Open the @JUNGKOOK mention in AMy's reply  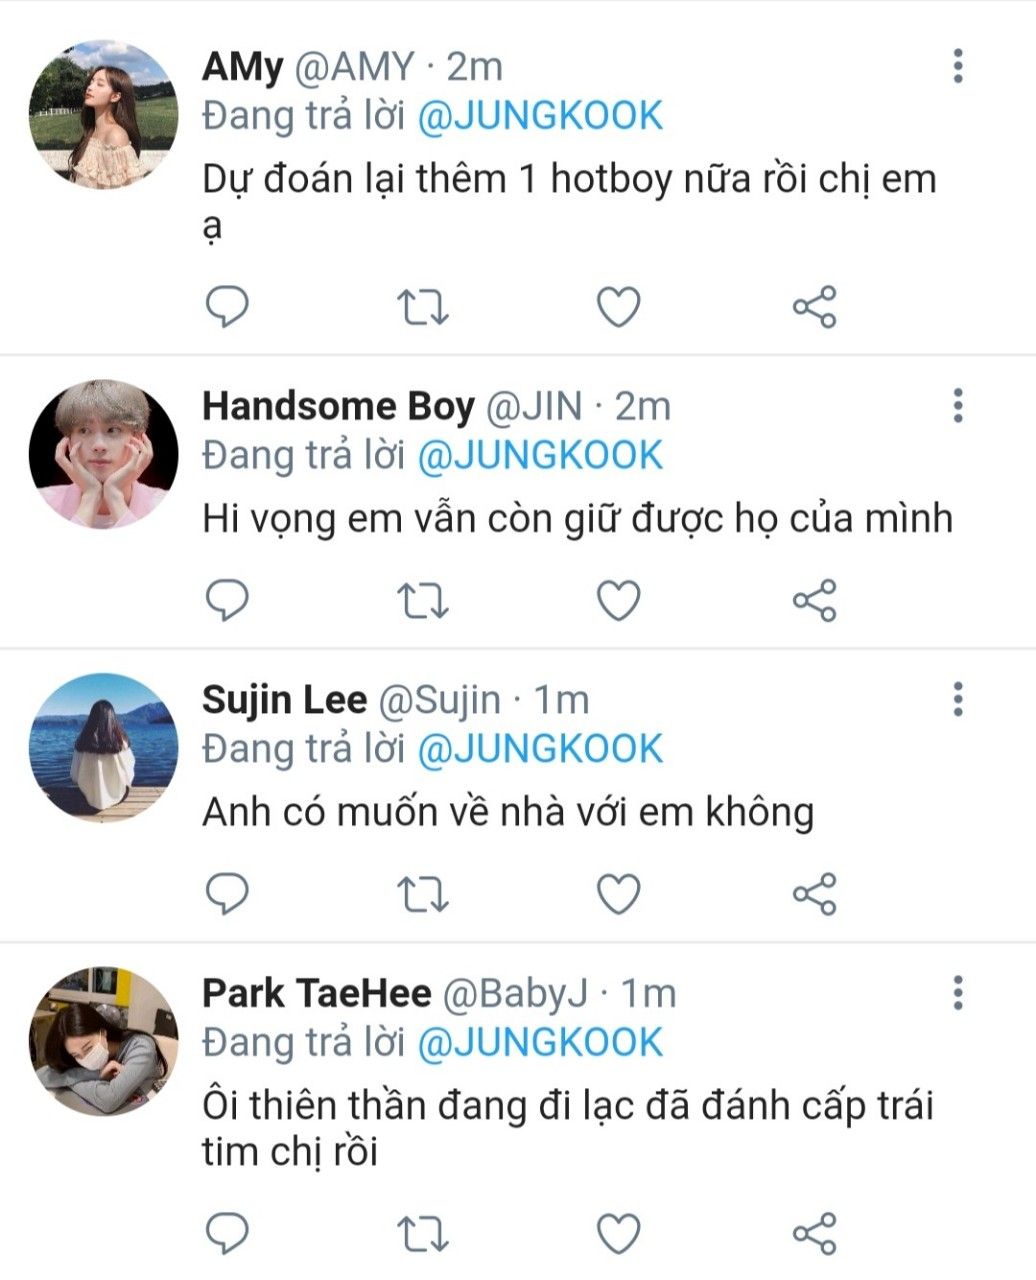point(539,116)
